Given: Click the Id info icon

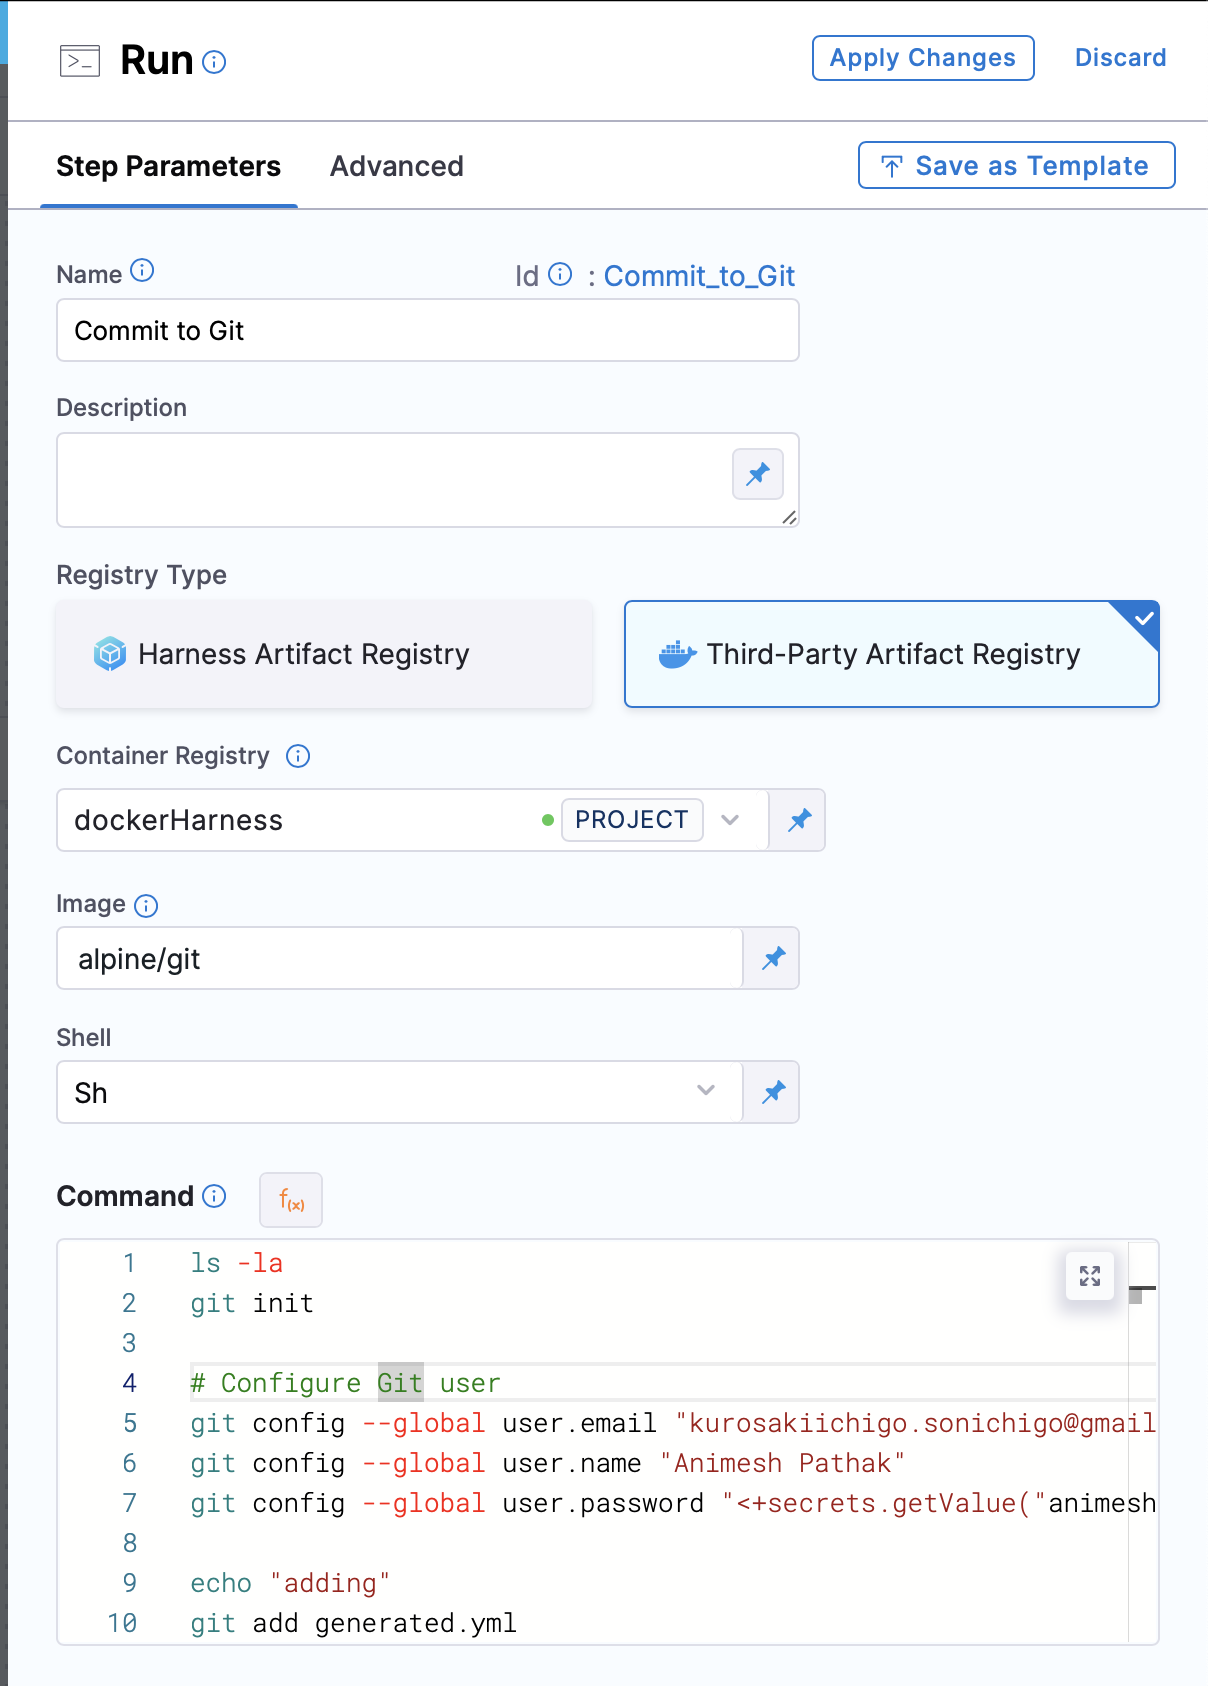Looking at the screenshot, I should (x=559, y=274).
